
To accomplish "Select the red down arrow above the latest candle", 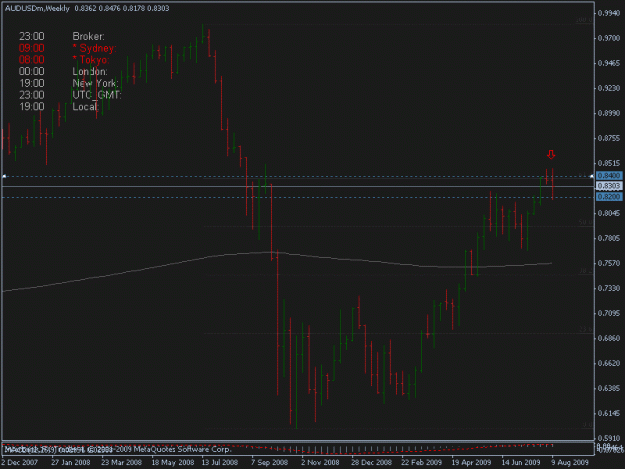I will pyautogui.click(x=551, y=154).
